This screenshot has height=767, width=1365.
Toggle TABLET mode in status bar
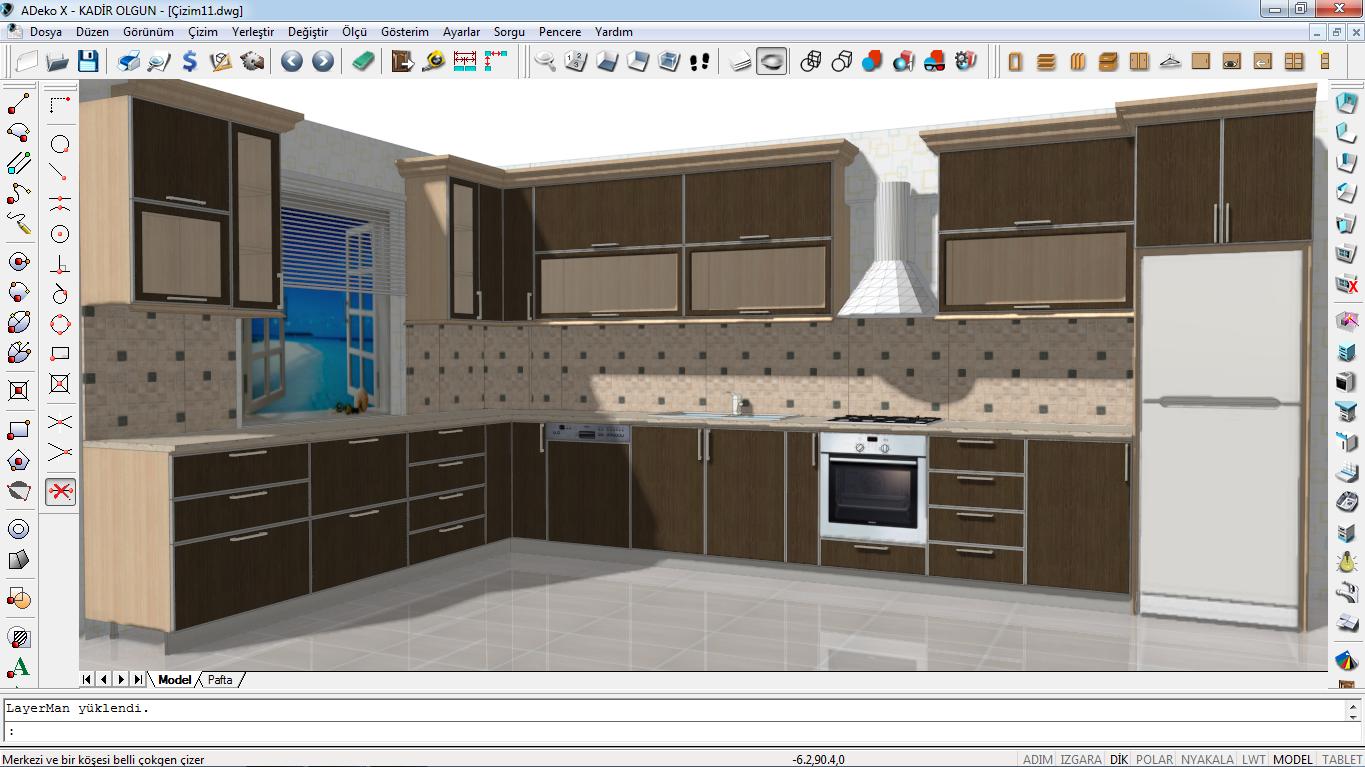[1342, 759]
